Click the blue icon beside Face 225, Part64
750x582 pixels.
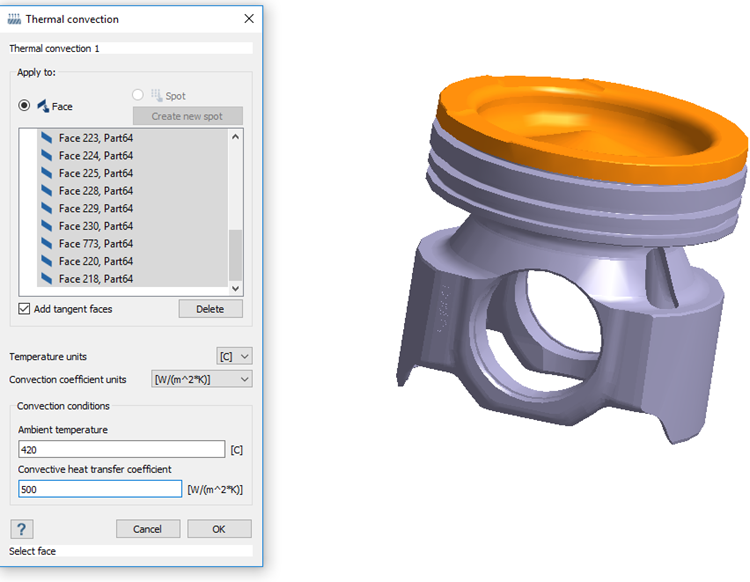point(46,174)
